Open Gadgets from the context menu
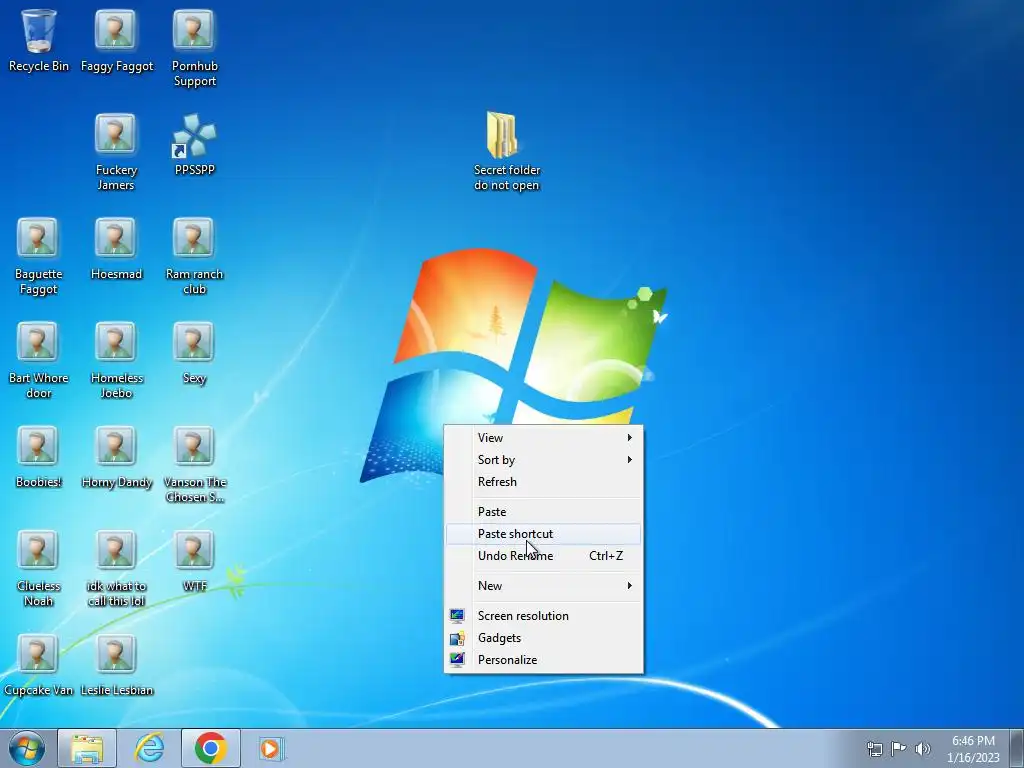 (543, 638)
